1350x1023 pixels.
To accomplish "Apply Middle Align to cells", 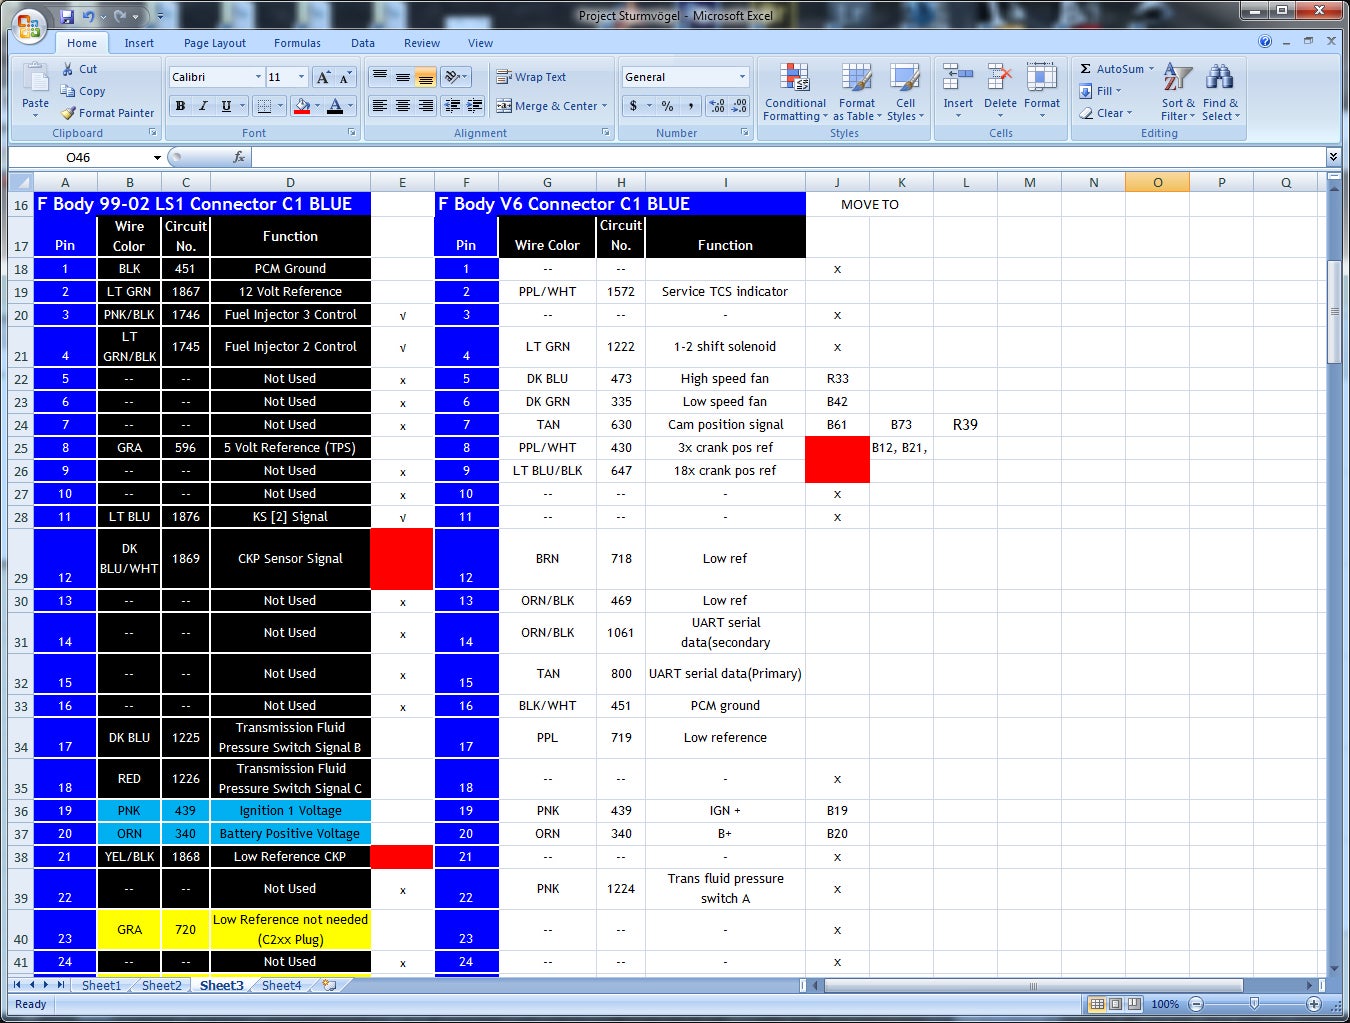I will click(x=403, y=77).
